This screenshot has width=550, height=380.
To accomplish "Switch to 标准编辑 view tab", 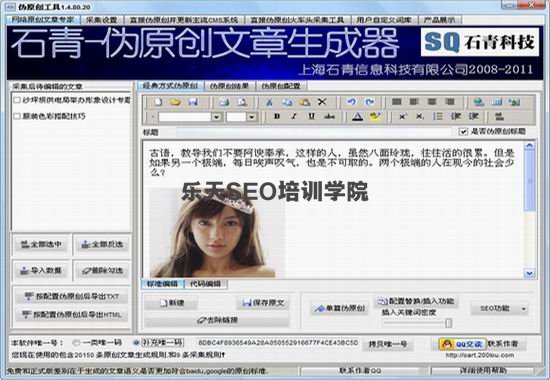I will 162,284.
